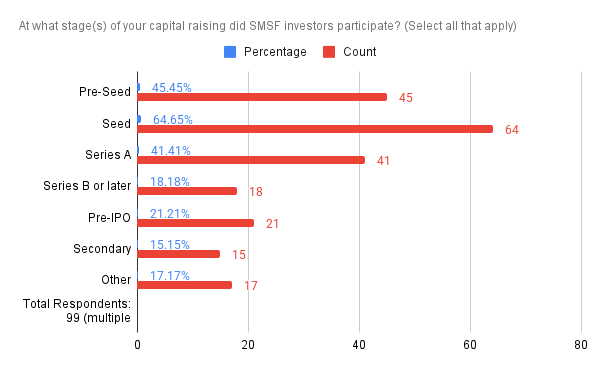Click the Secondary red count bar
Screen dimensions: 600x371
click(x=179, y=254)
